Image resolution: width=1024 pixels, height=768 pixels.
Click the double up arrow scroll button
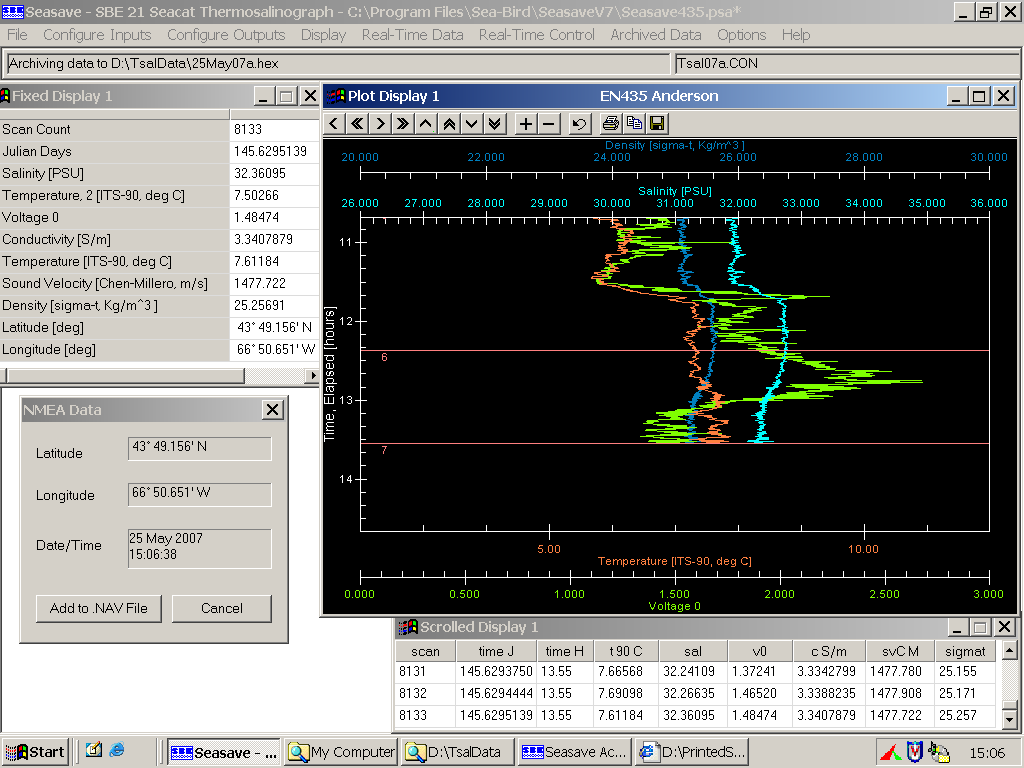tap(449, 124)
